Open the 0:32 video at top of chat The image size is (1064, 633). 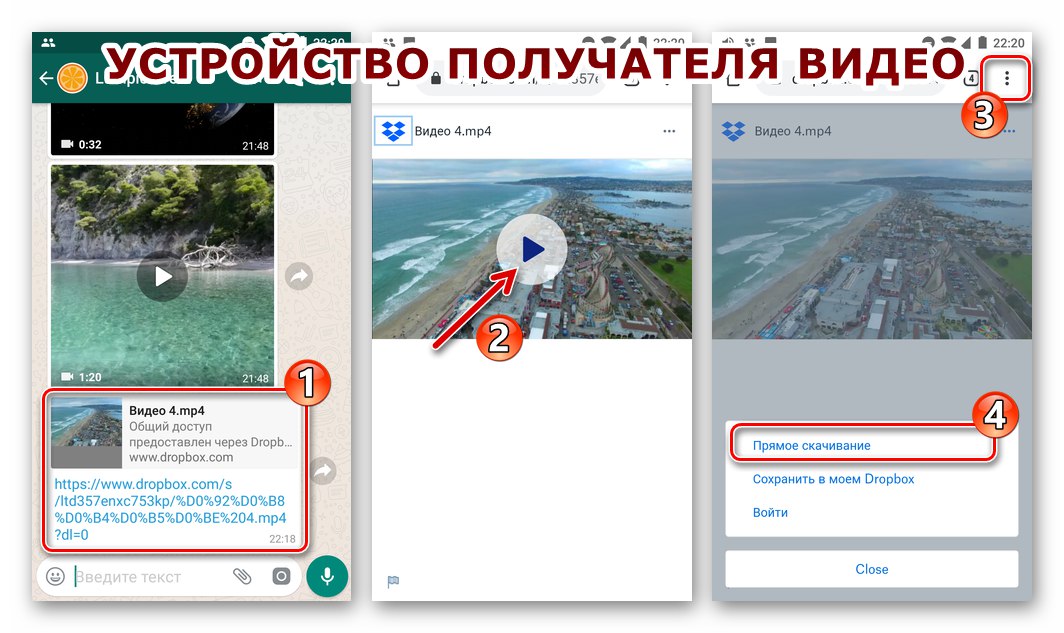tap(162, 129)
